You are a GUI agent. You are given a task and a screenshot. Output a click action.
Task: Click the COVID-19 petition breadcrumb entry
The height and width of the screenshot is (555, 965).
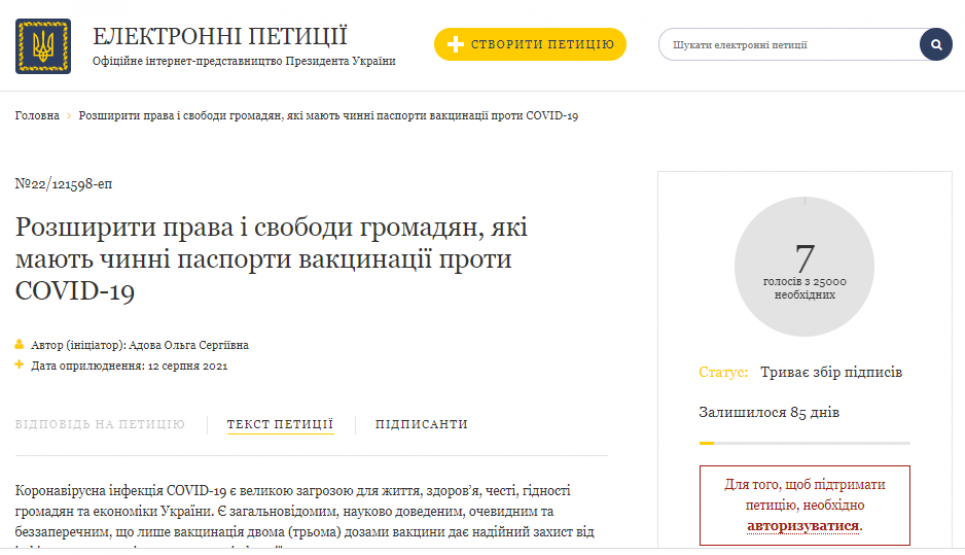tap(328, 116)
